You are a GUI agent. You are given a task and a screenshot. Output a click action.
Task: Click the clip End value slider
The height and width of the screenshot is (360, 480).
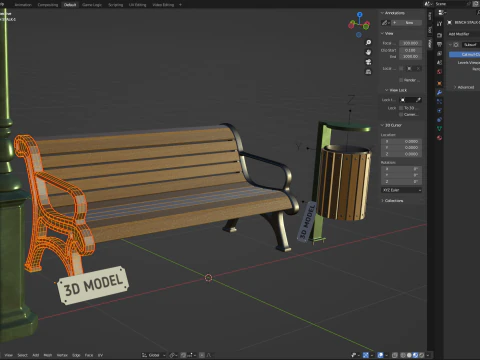[410, 57]
